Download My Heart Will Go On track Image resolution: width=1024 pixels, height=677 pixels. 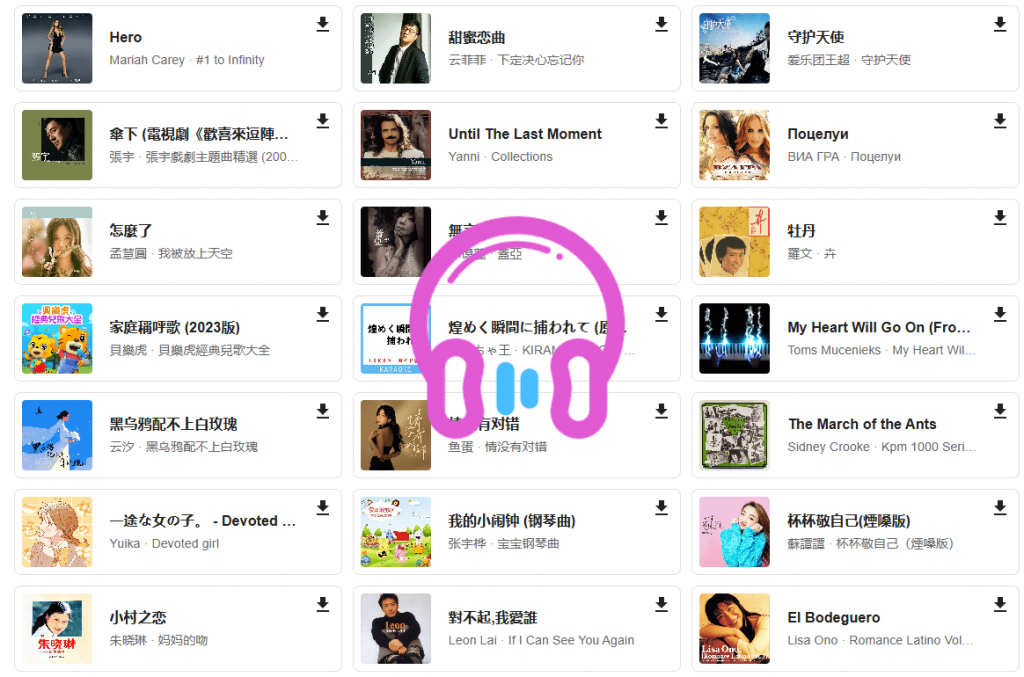click(x=1000, y=315)
